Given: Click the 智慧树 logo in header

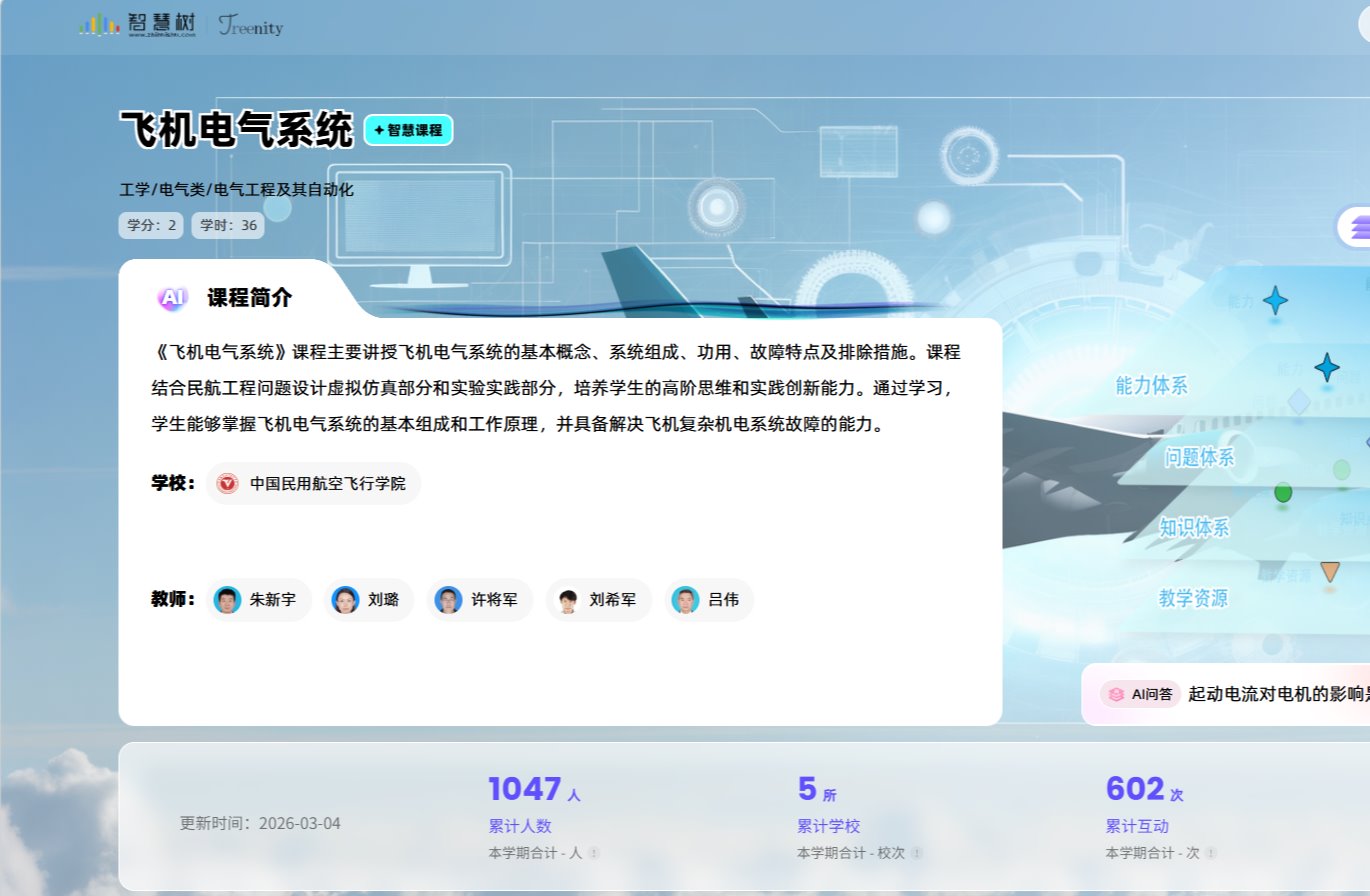Looking at the screenshot, I should click(136, 24).
